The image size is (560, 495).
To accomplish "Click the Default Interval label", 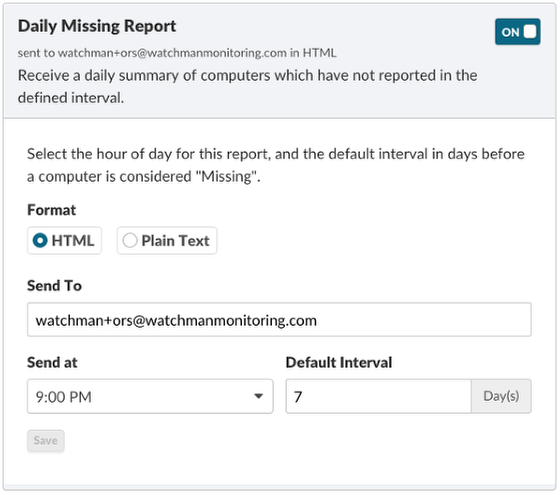I will (x=339, y=362).
